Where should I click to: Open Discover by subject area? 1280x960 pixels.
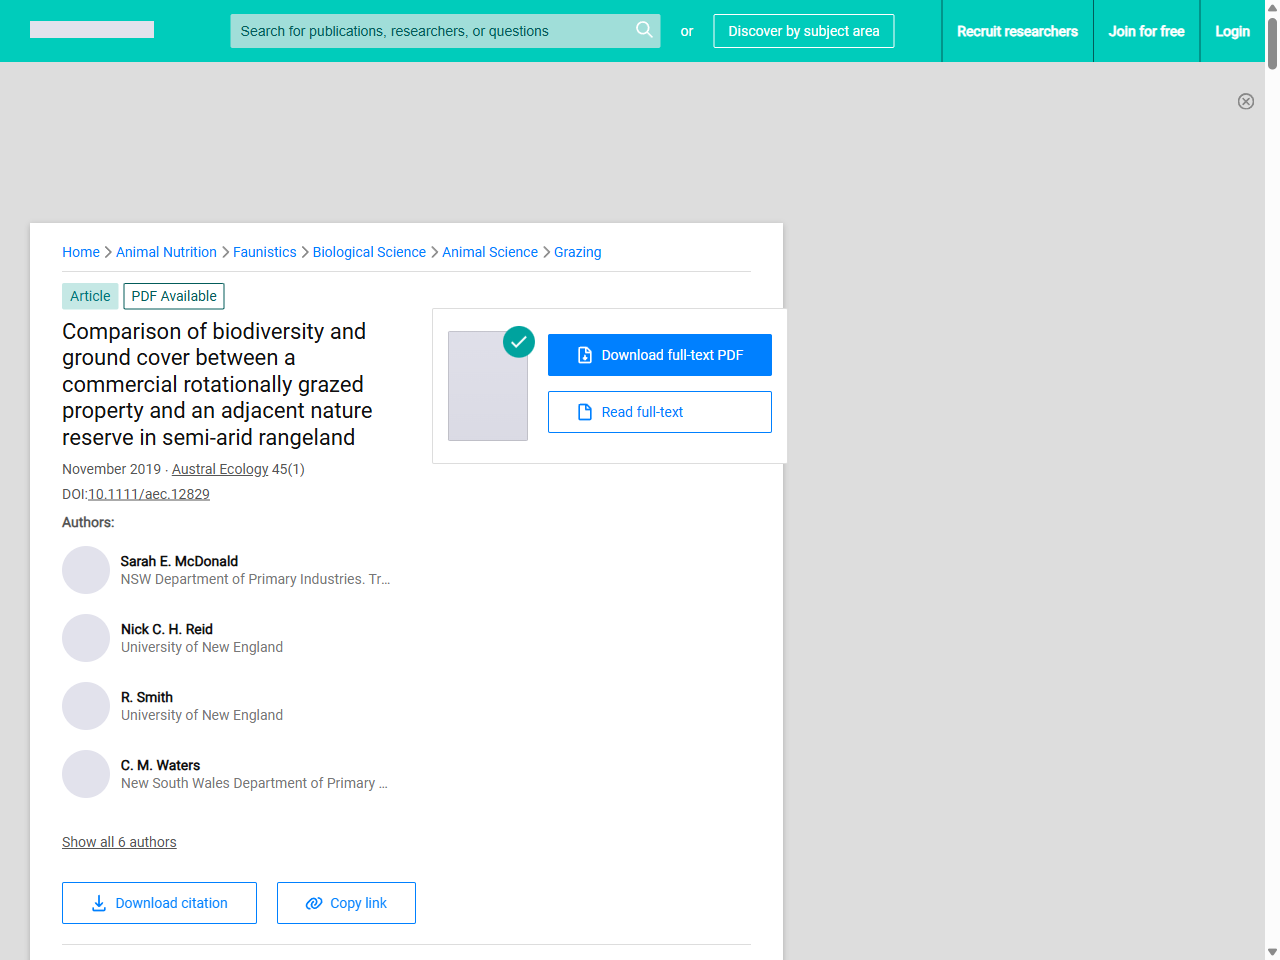(803, 31)
